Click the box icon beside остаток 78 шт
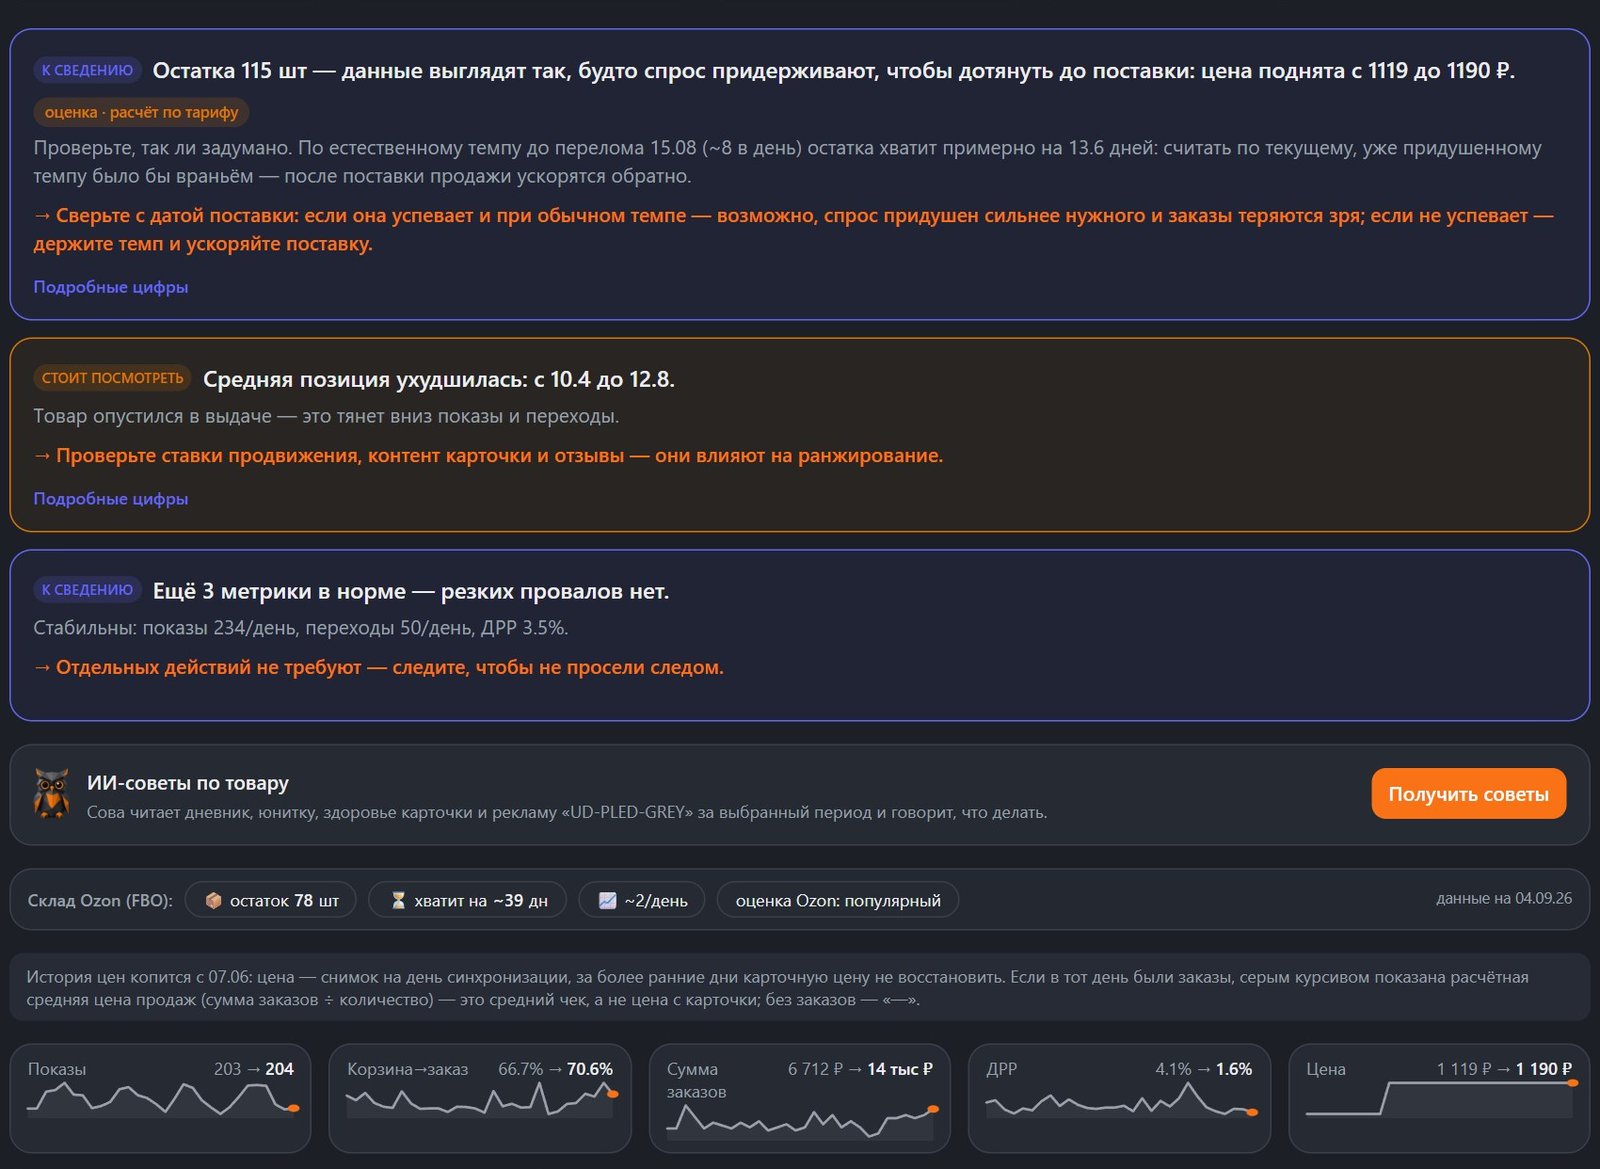The image size is (1600, 1169). pos(213,901)
